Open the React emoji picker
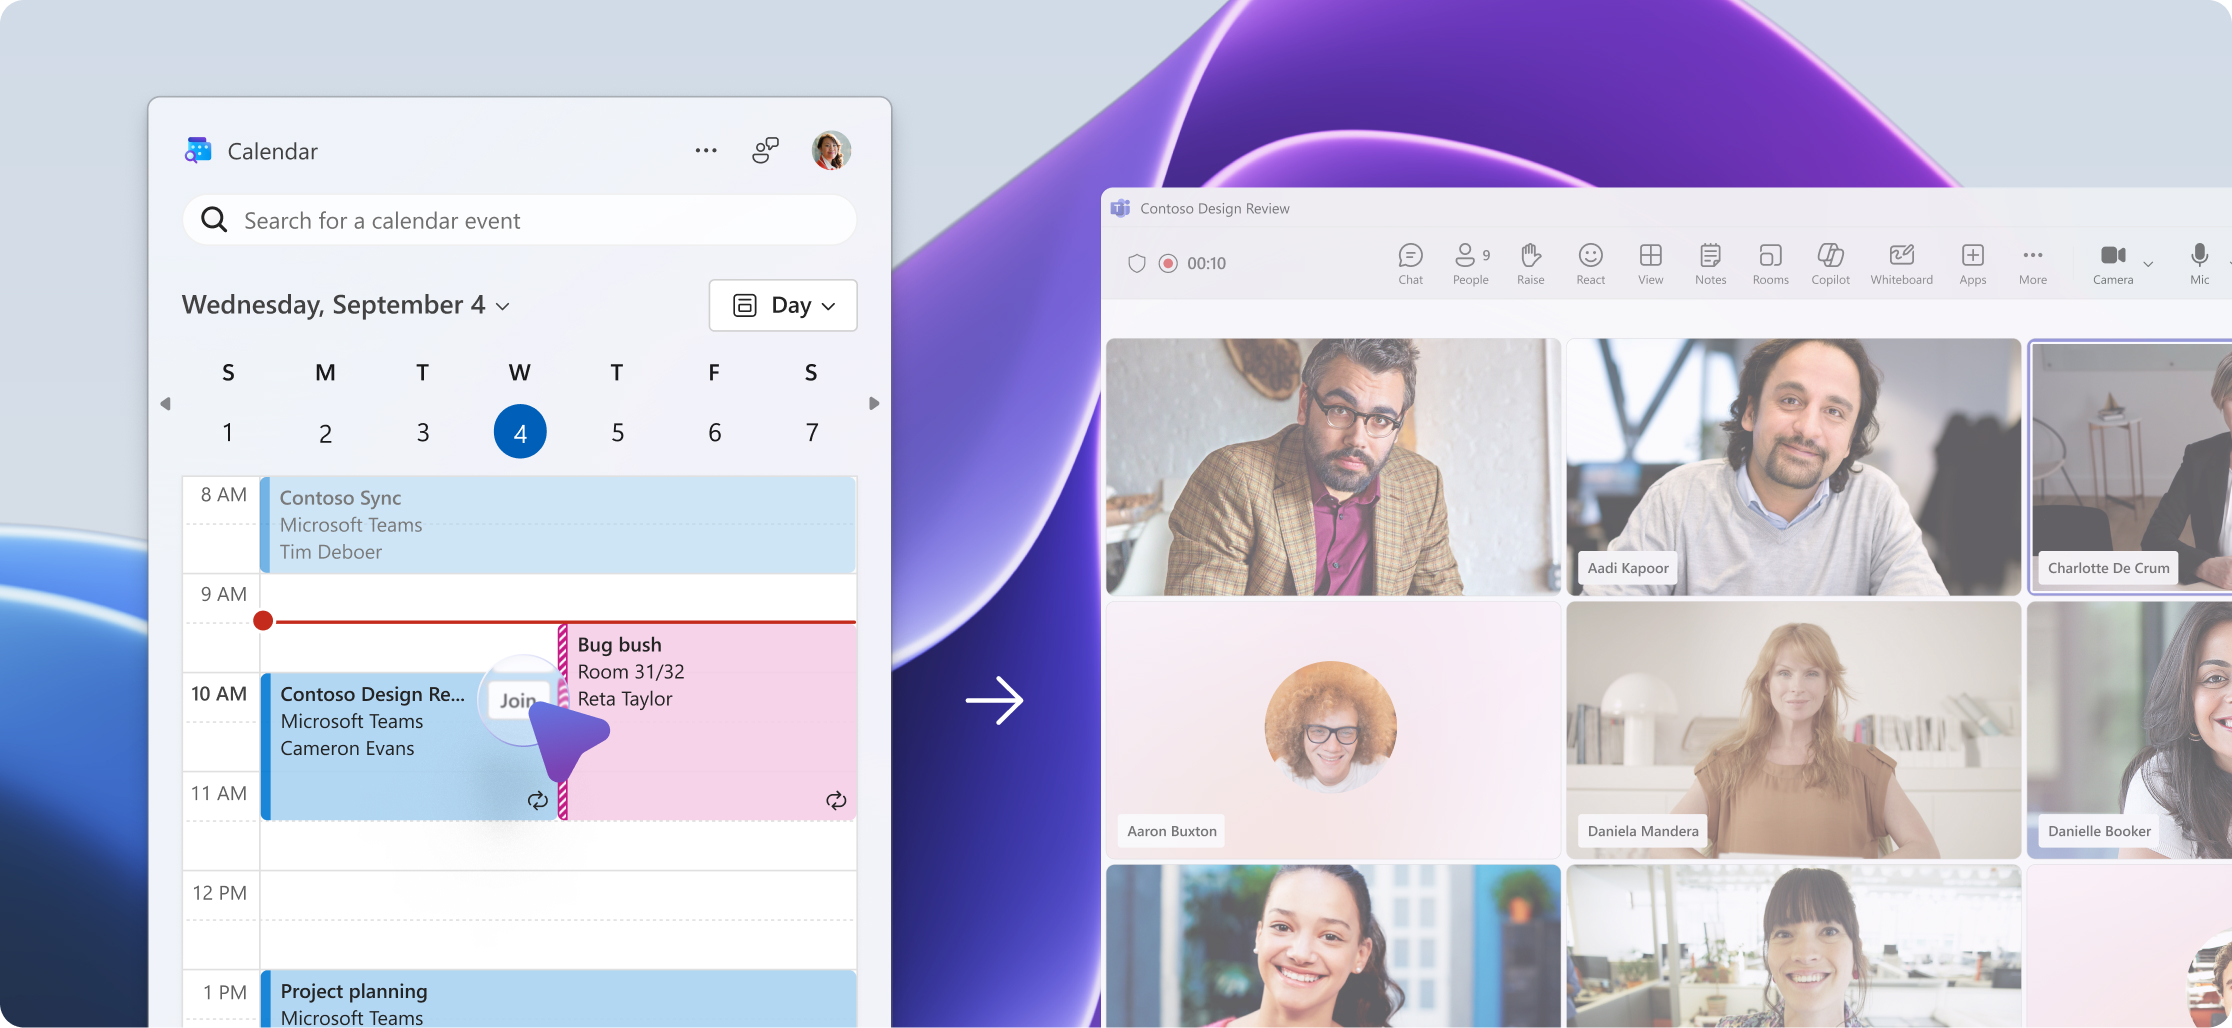This screenshot has width=2232, height=1028. pos(1590,264)
